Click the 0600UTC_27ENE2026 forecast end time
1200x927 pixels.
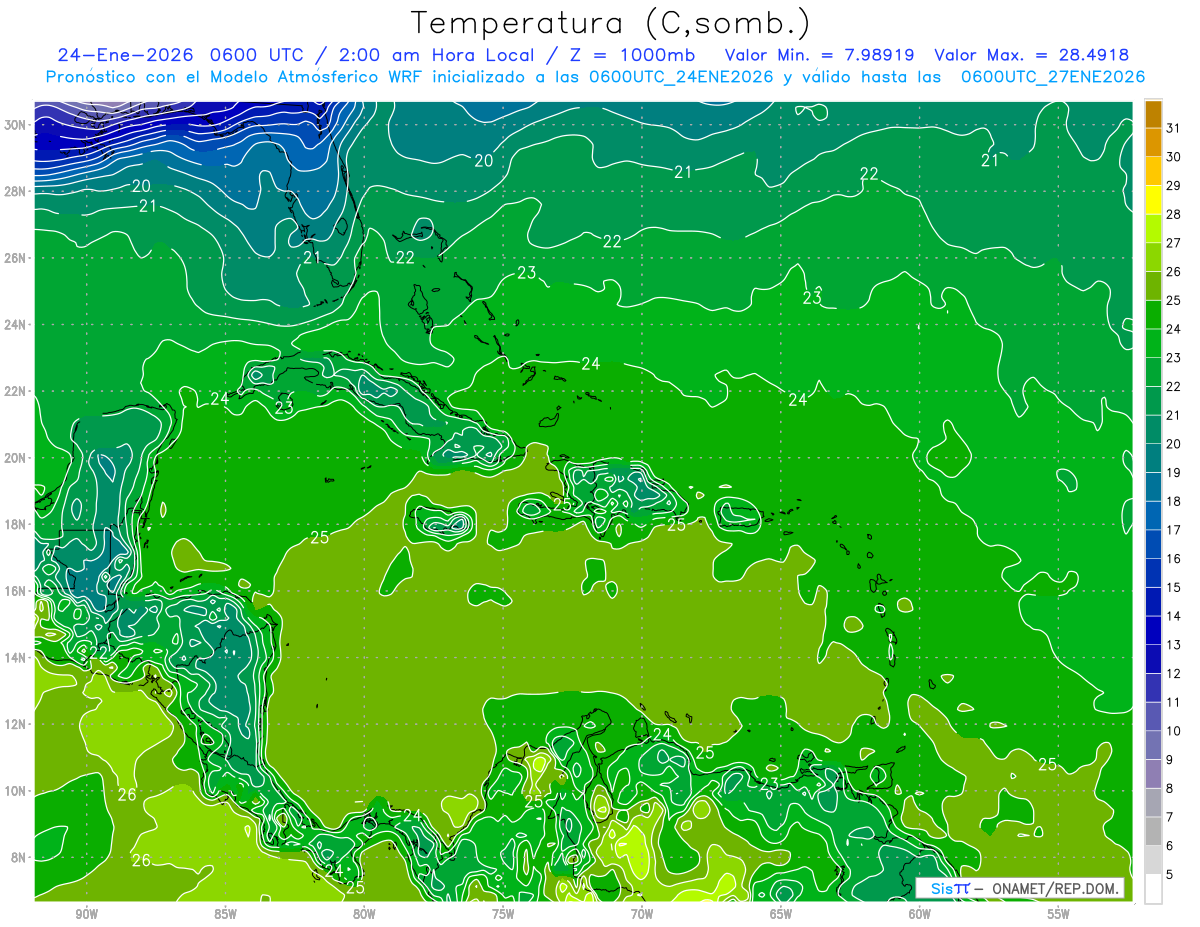(x=1052, y=77)
